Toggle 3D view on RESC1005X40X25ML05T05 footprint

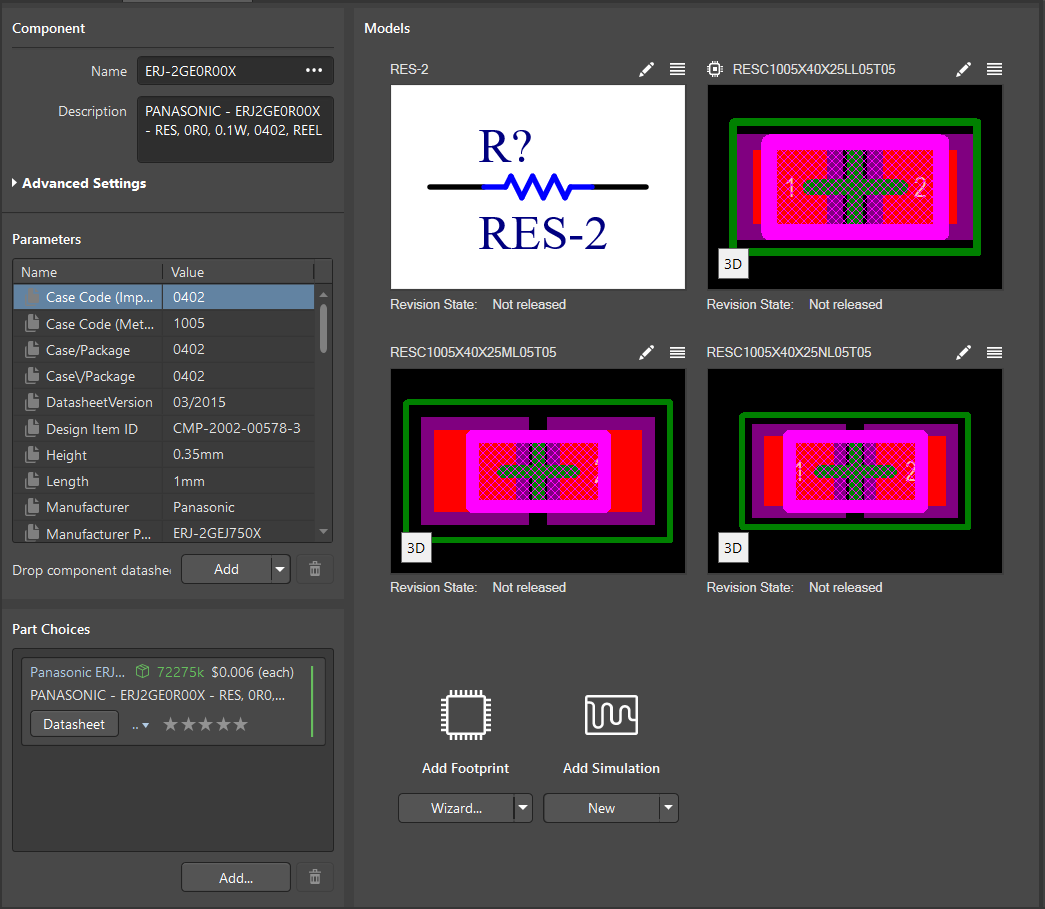(x=416, y=548)
